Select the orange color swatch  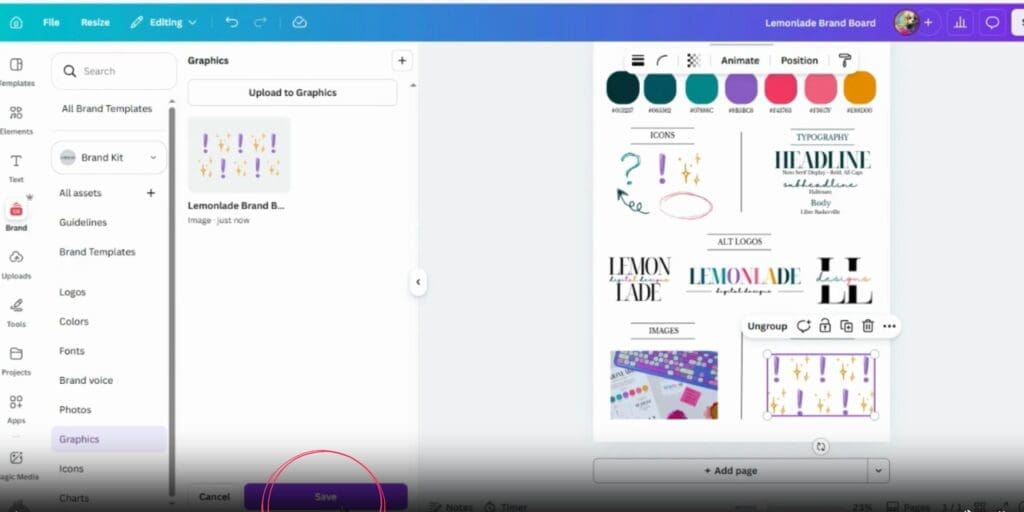[x=859, y=88]
